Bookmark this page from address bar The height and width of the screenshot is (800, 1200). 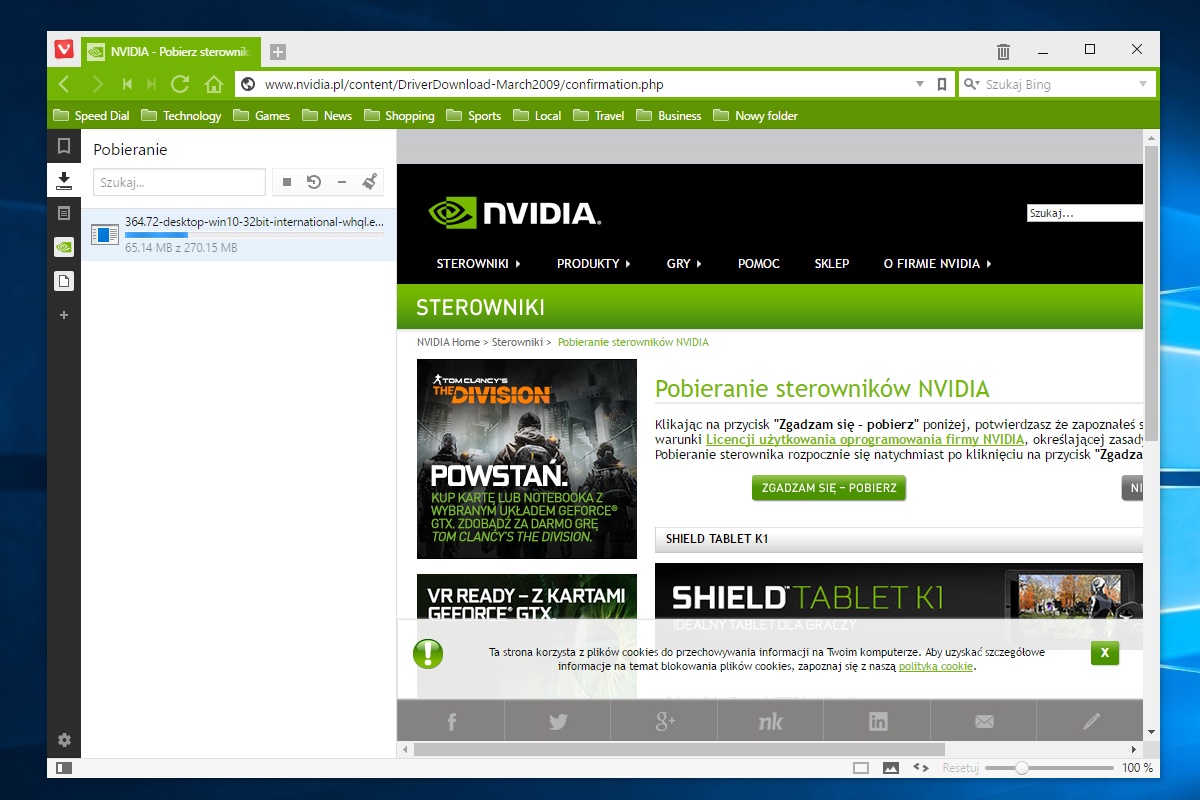click(941, 84)
